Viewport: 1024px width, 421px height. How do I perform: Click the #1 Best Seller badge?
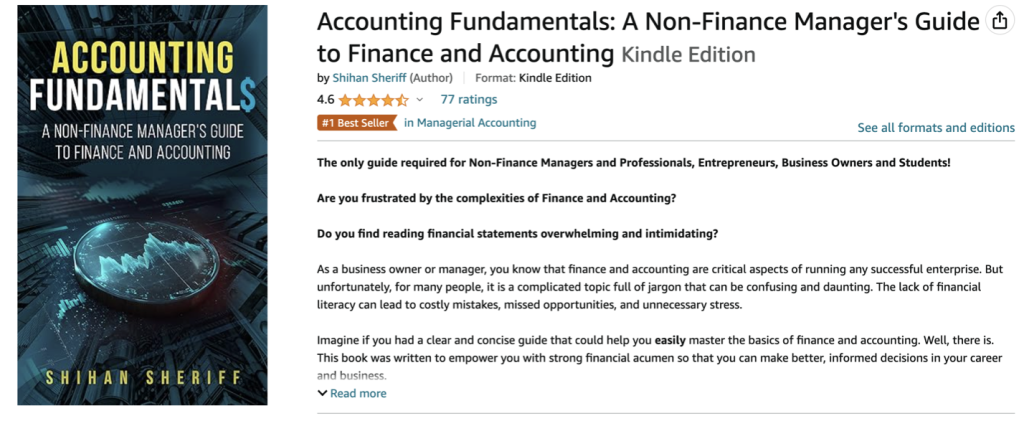(355, 123)
